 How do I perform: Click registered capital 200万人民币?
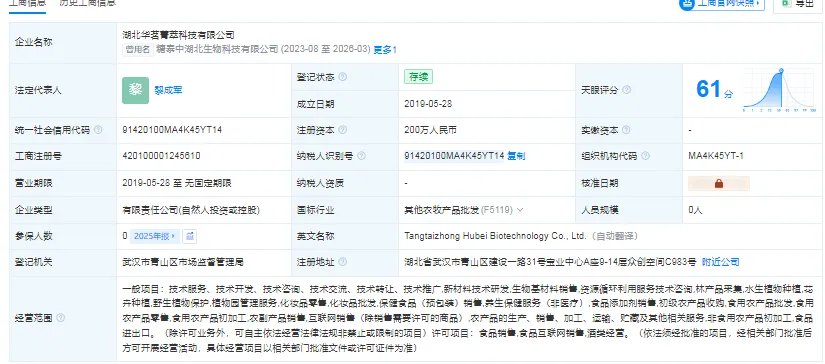tap(430, 129)
